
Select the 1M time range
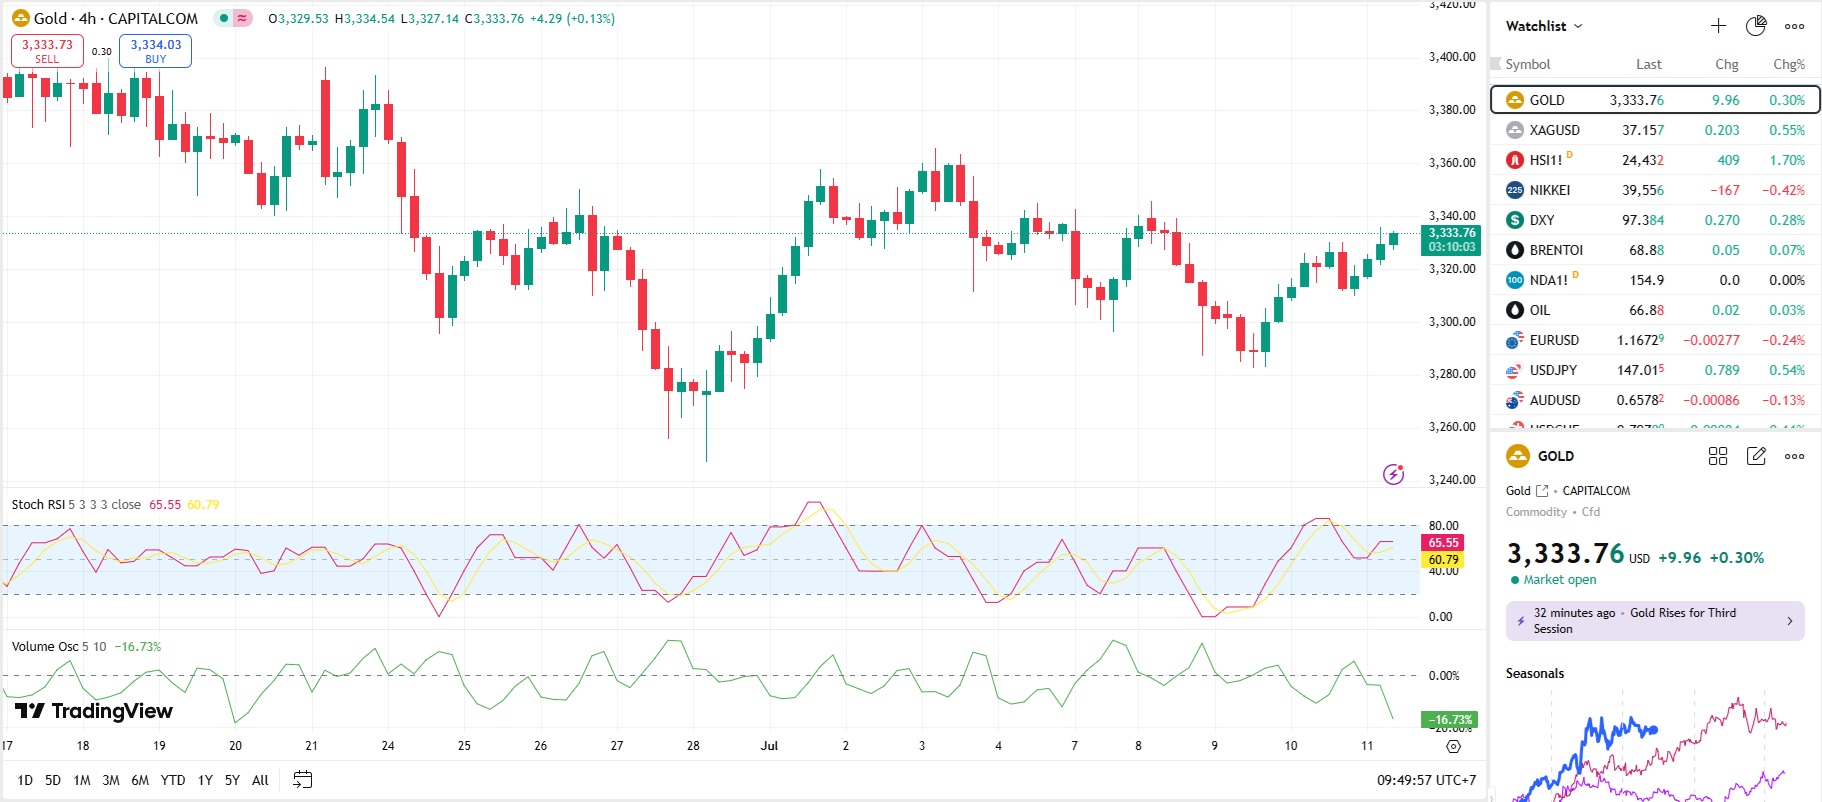82,780
